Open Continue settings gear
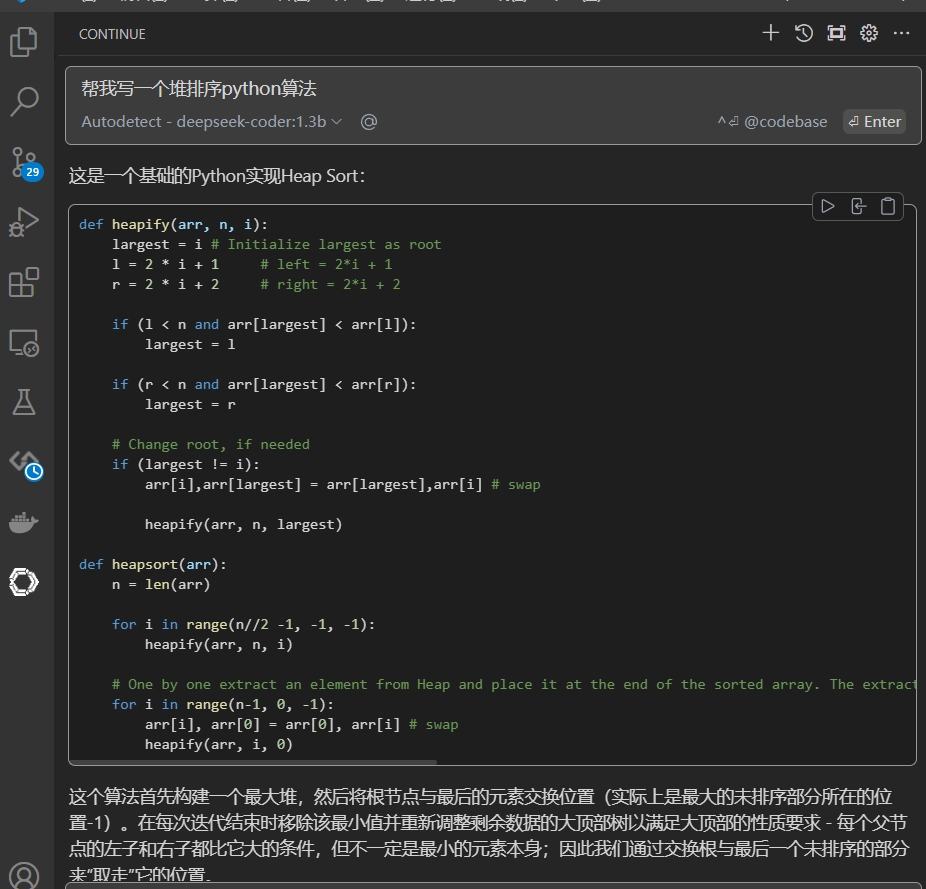The image size is (926, 889). 869,32
